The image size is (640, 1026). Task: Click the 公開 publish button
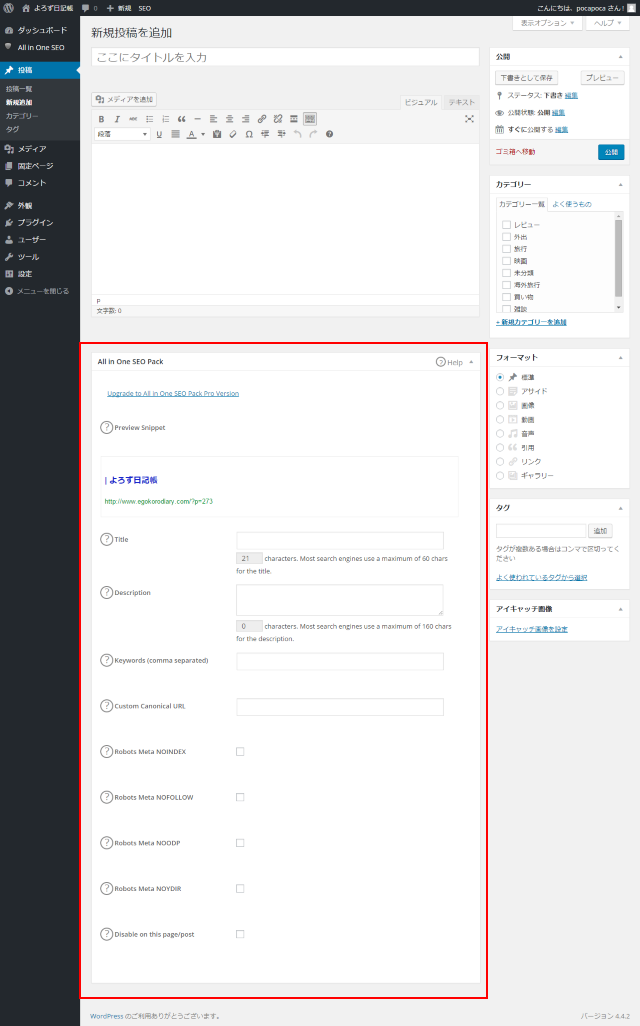click(611, 152)
